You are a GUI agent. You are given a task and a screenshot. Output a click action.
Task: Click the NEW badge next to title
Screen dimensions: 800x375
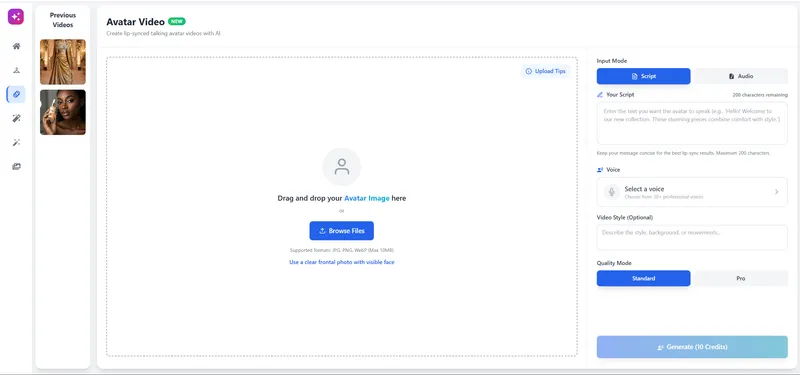tap(177, 21)
